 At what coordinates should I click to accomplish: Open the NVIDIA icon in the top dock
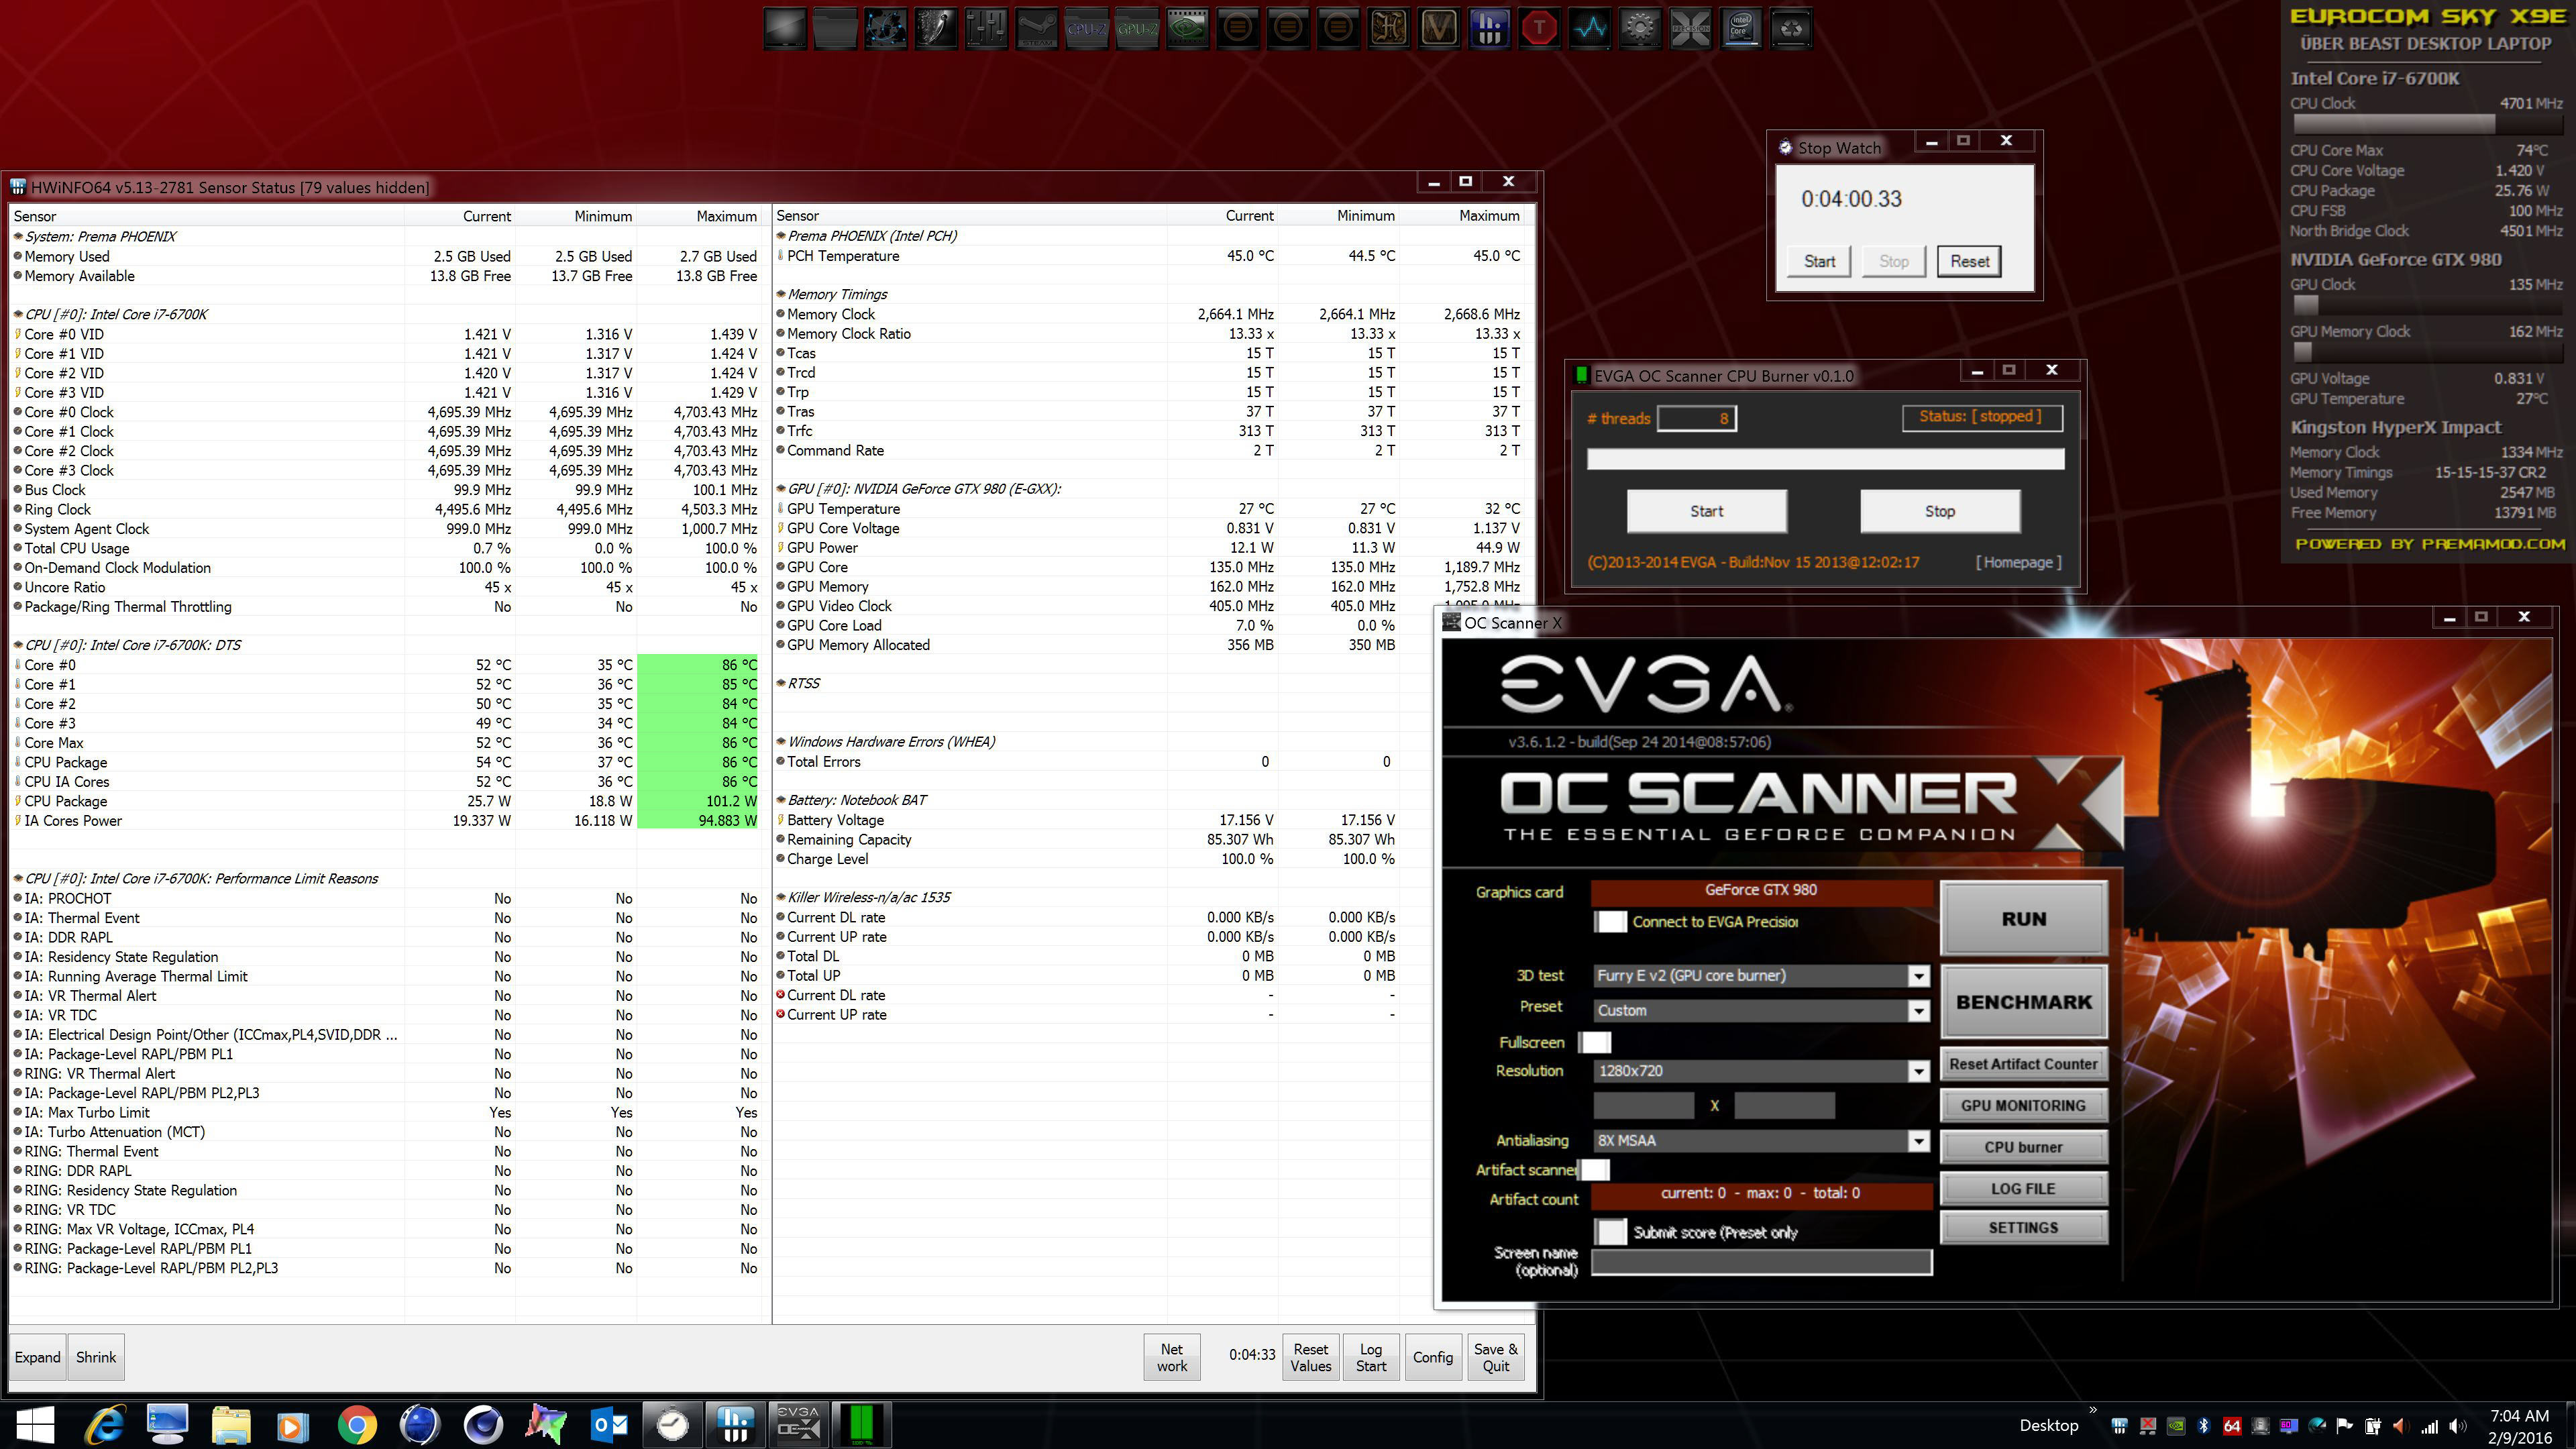coord(1187,29)
